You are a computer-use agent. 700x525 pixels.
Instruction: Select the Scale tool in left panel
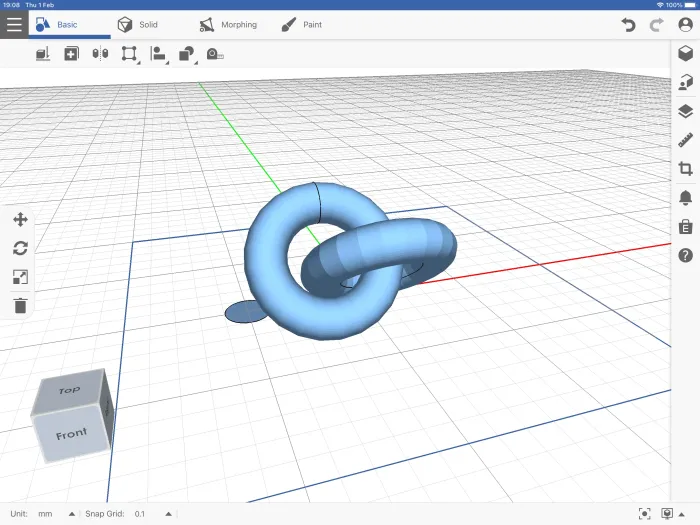point(20,277)
